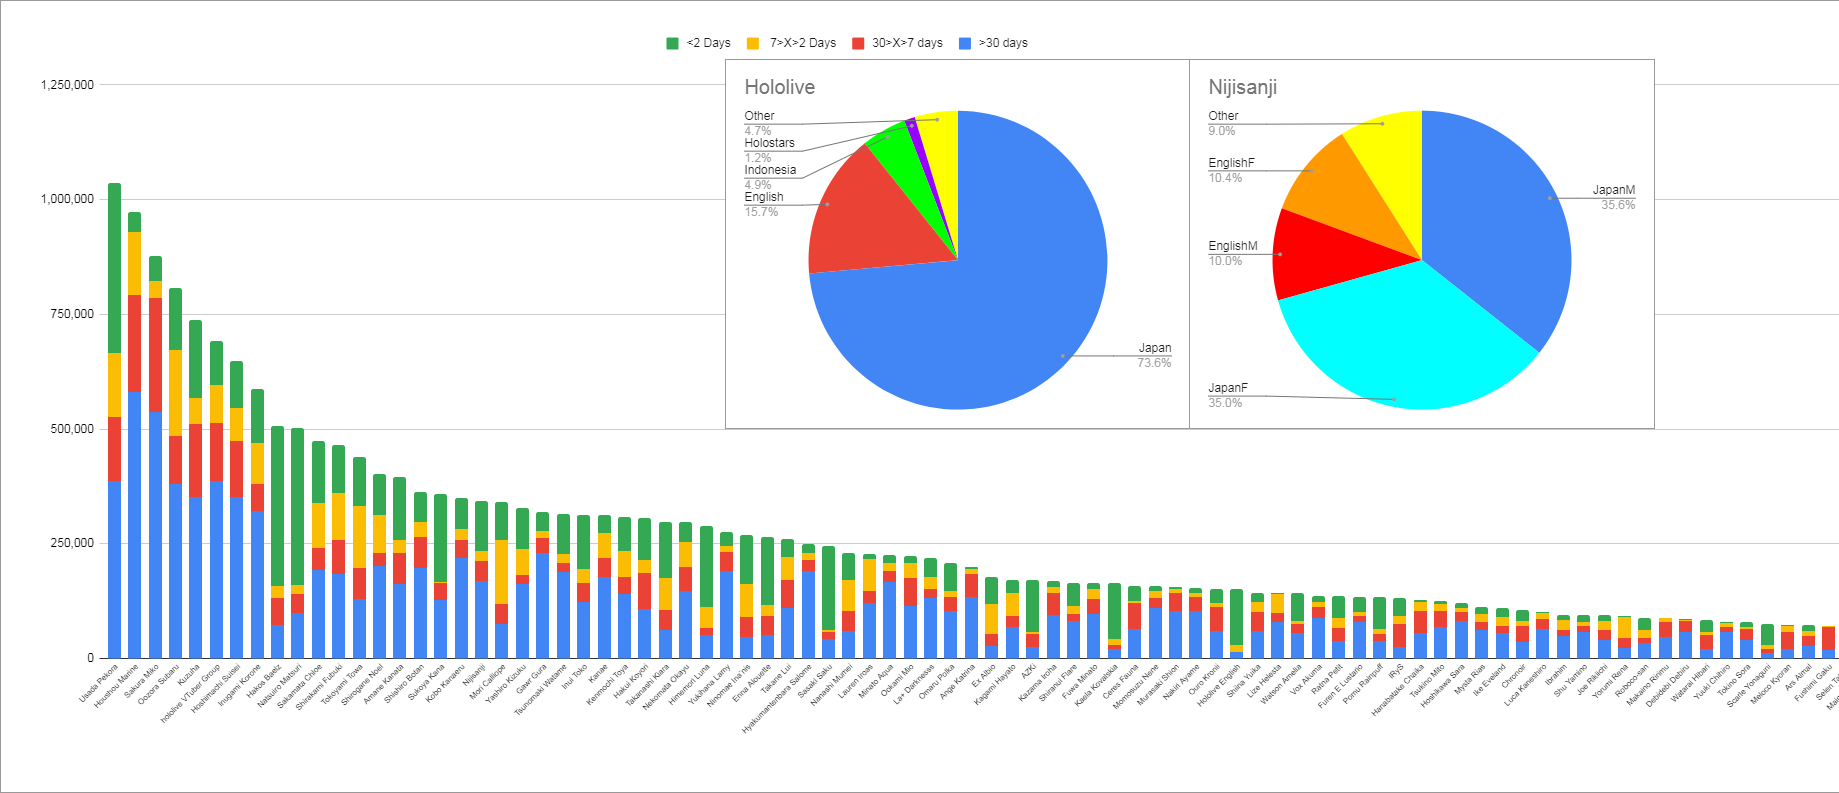The width and height of the screenshot is (1839, 793).
Task: Click the 'Nijisanji' pie chart title
Action: (1242, 87)
